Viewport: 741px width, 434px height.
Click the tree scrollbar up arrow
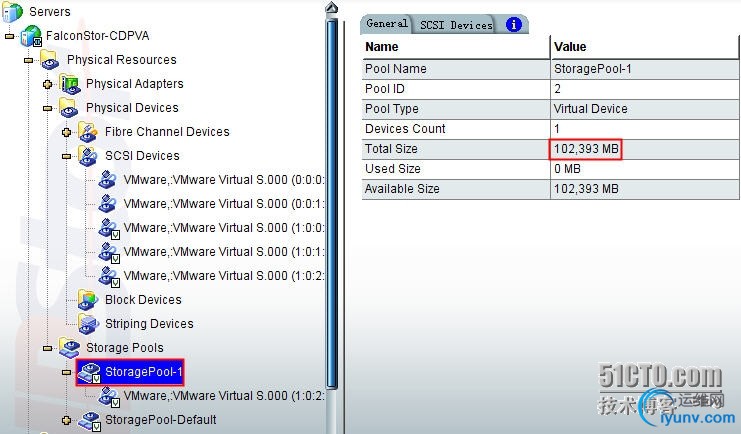(x=332, y=8)
